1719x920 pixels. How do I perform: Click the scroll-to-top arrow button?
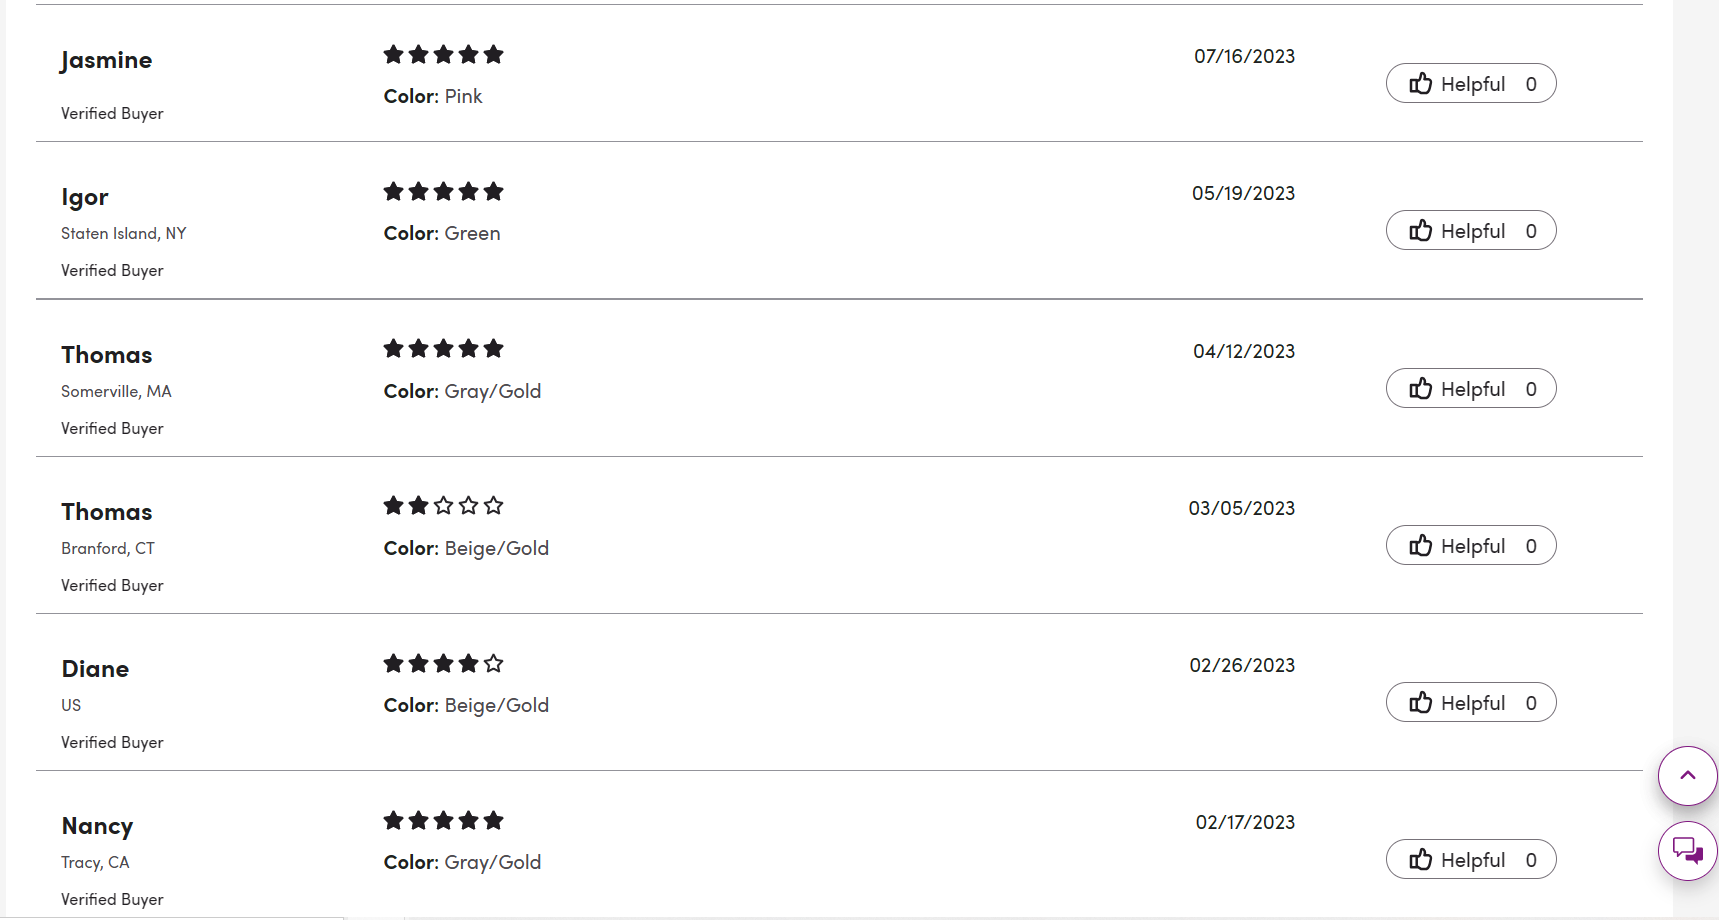1687,776
